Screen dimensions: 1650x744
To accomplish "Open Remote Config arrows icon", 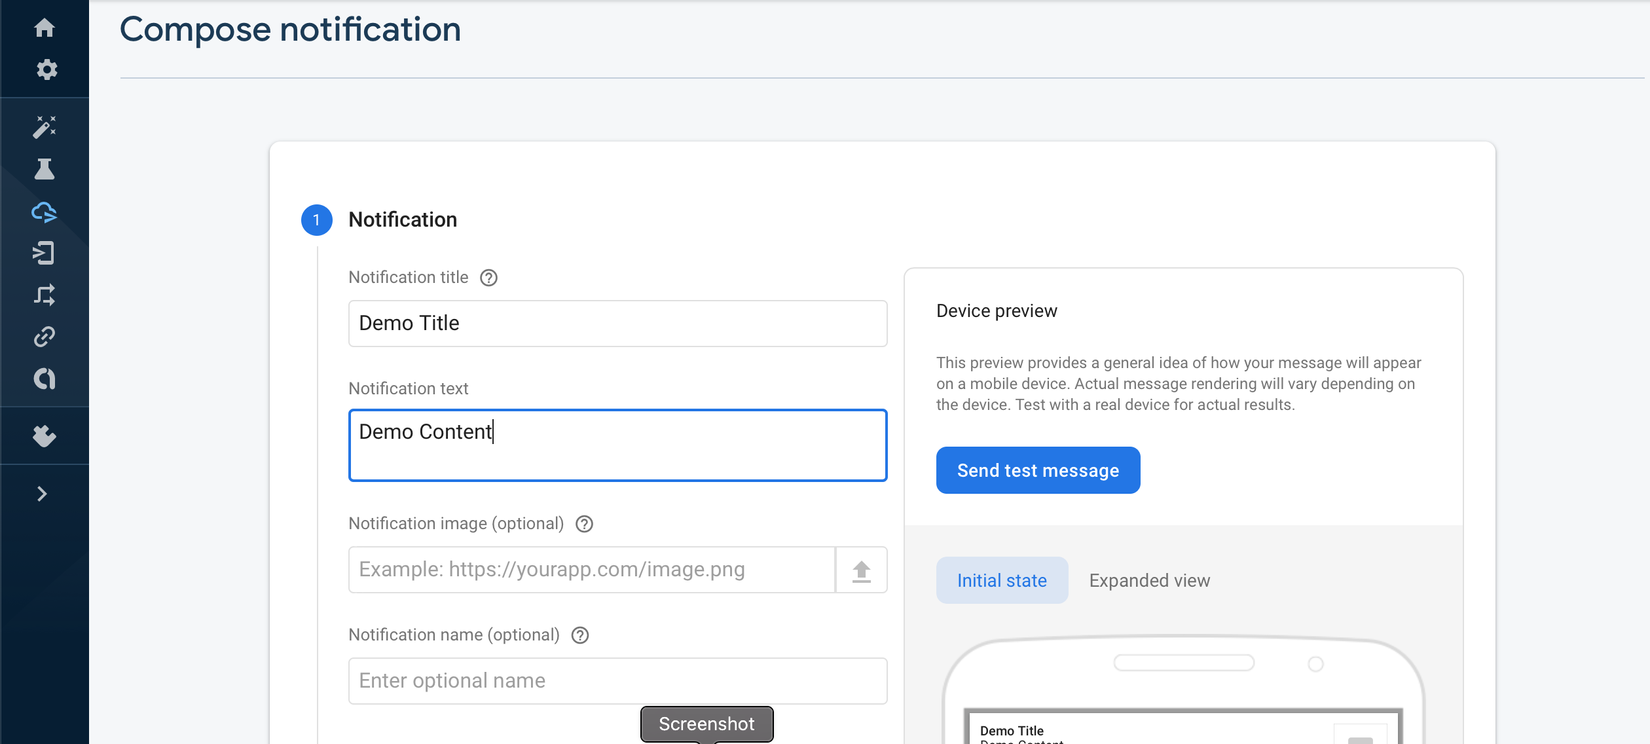I will pyautogui.click(x=44, y=295).
